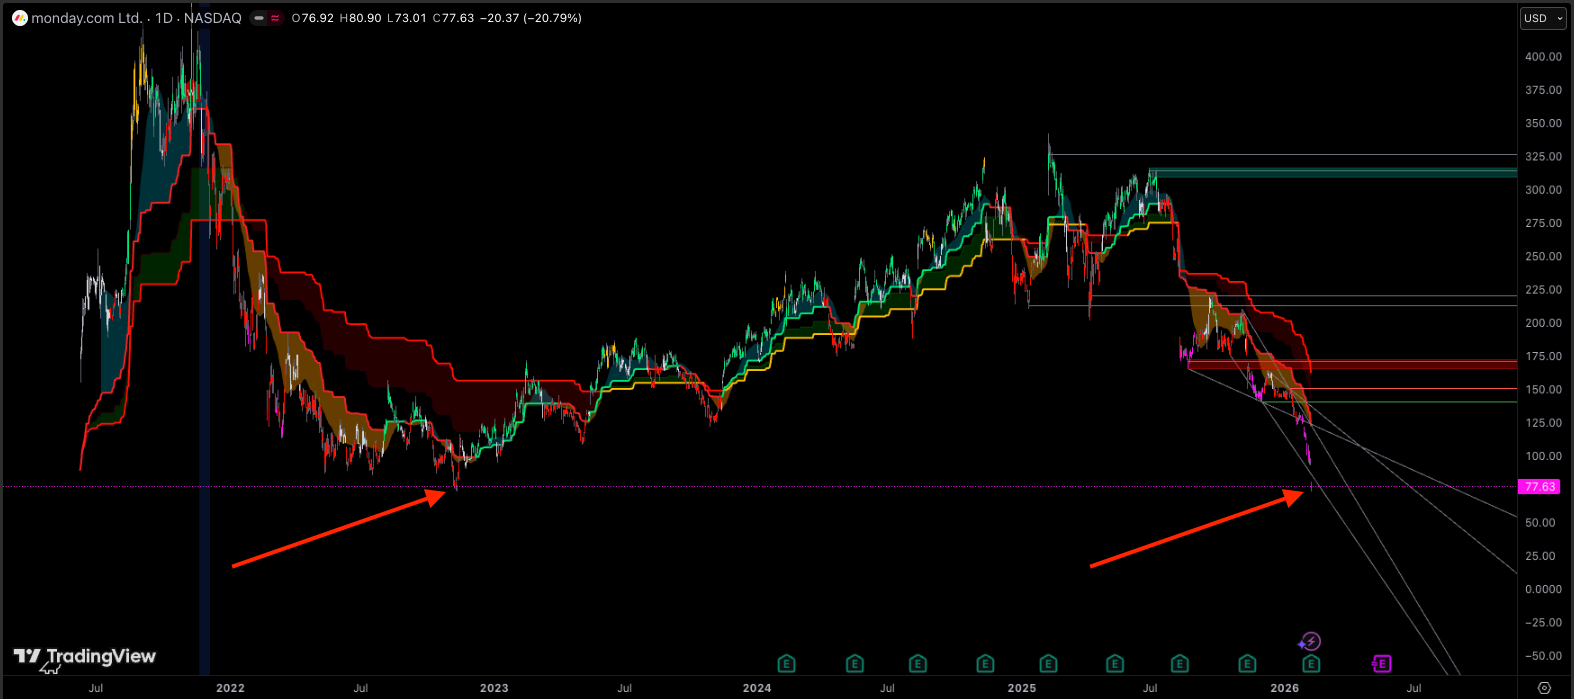Click the 225.00 price scale label
The height and width of the screenshot is (699, 1574).
click(1543, 290)
